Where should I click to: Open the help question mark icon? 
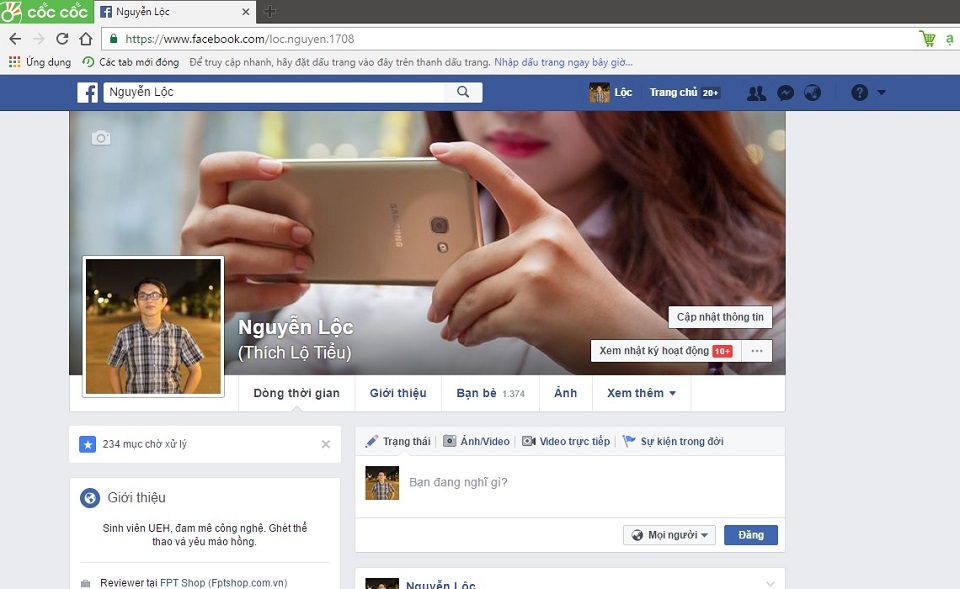pyautogui.click(x=860, y=92)
